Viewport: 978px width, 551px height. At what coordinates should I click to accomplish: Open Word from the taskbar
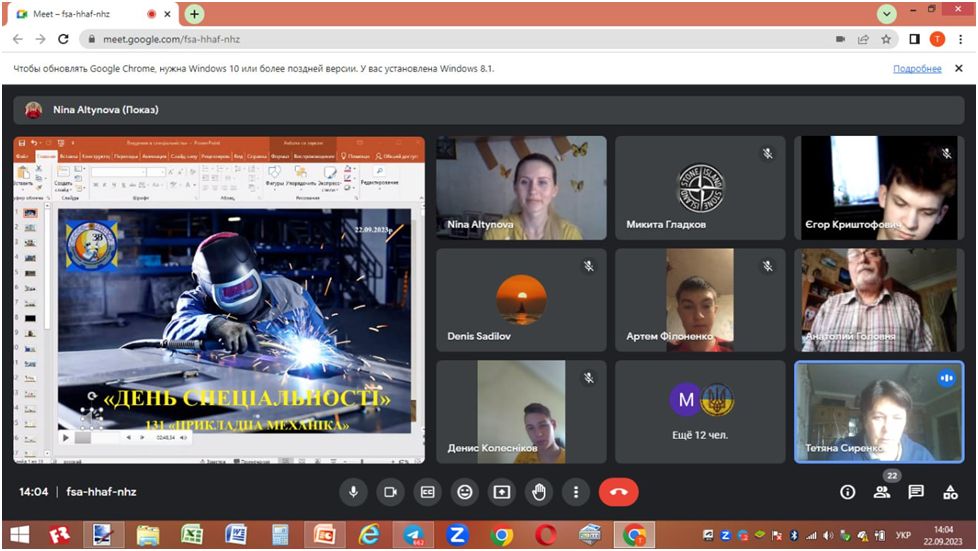click(x=236, y=535)
